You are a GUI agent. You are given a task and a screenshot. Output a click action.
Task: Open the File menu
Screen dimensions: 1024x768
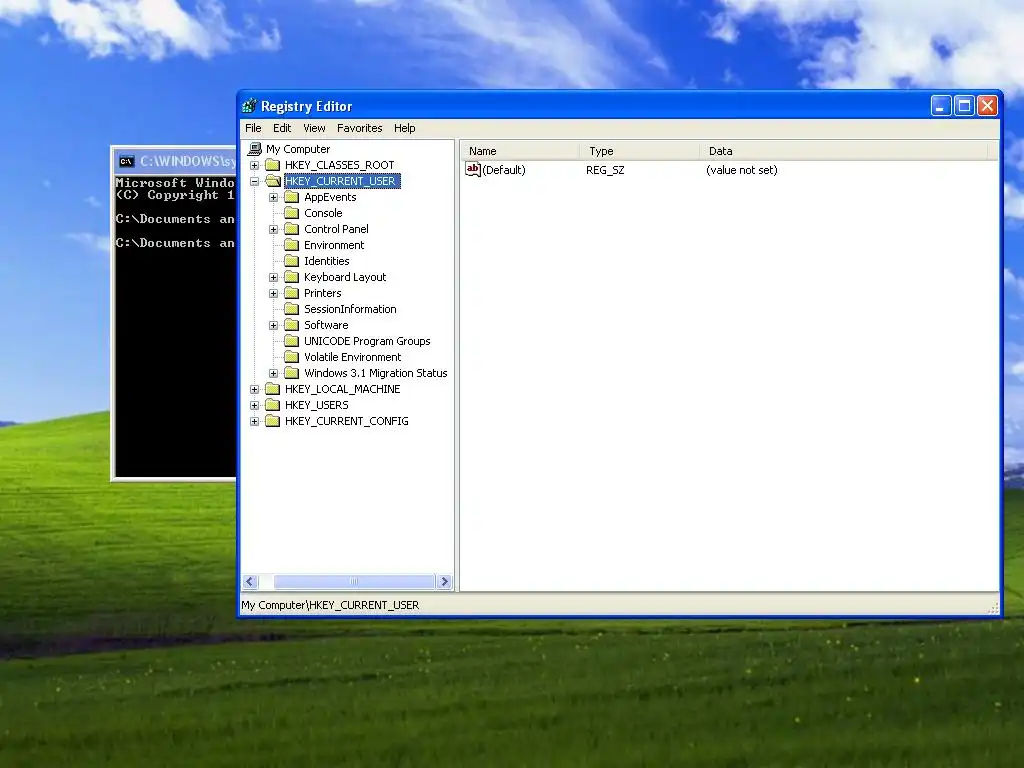pos(253,128)
